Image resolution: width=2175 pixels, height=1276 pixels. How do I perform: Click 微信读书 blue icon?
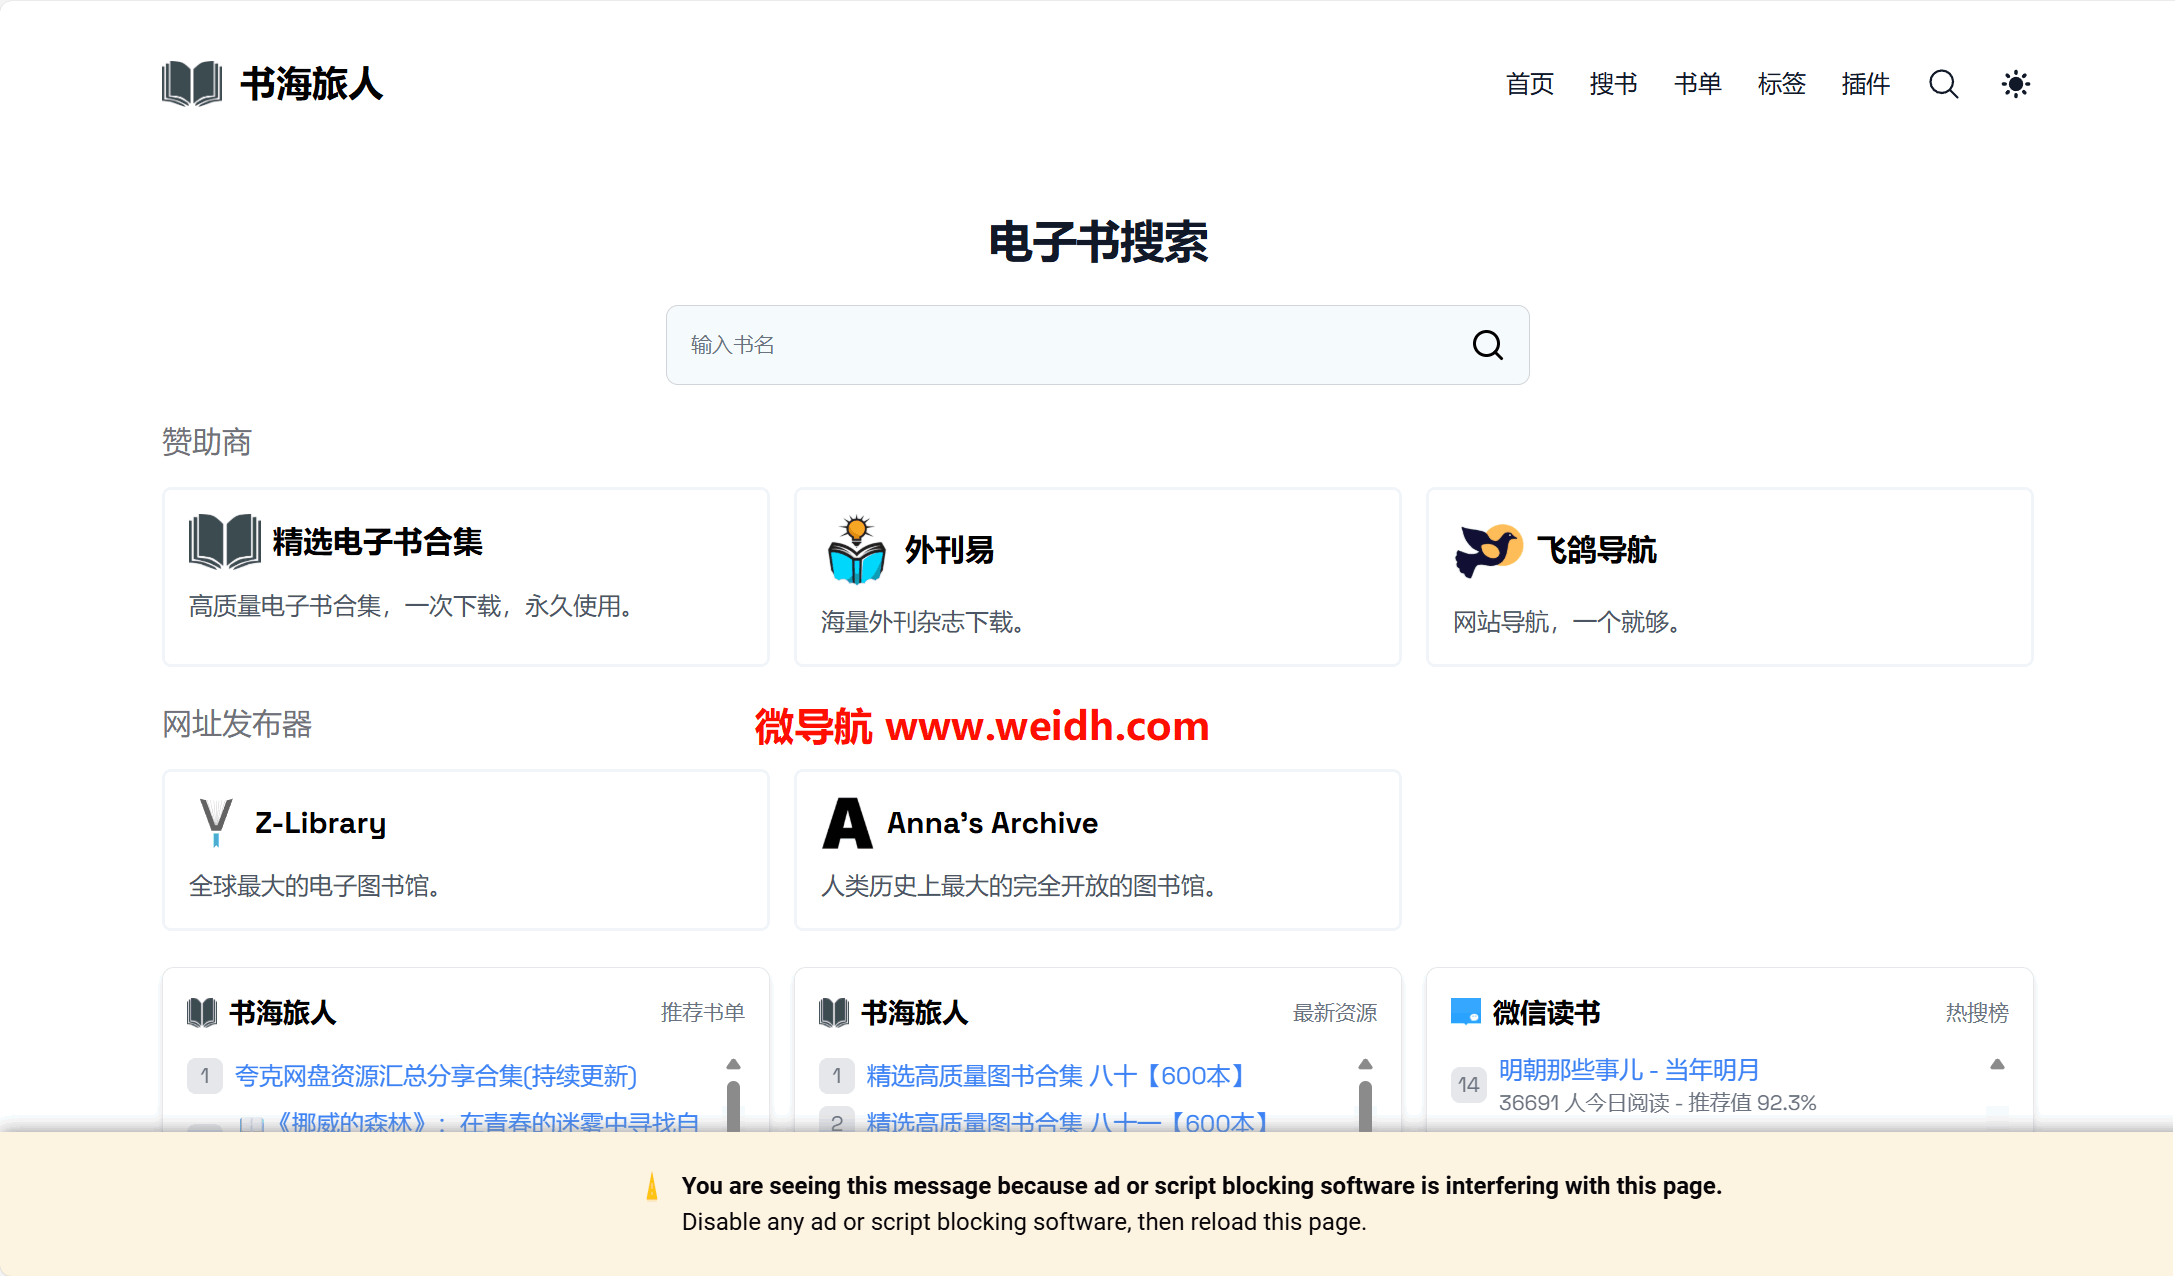coord(1465,1012)
